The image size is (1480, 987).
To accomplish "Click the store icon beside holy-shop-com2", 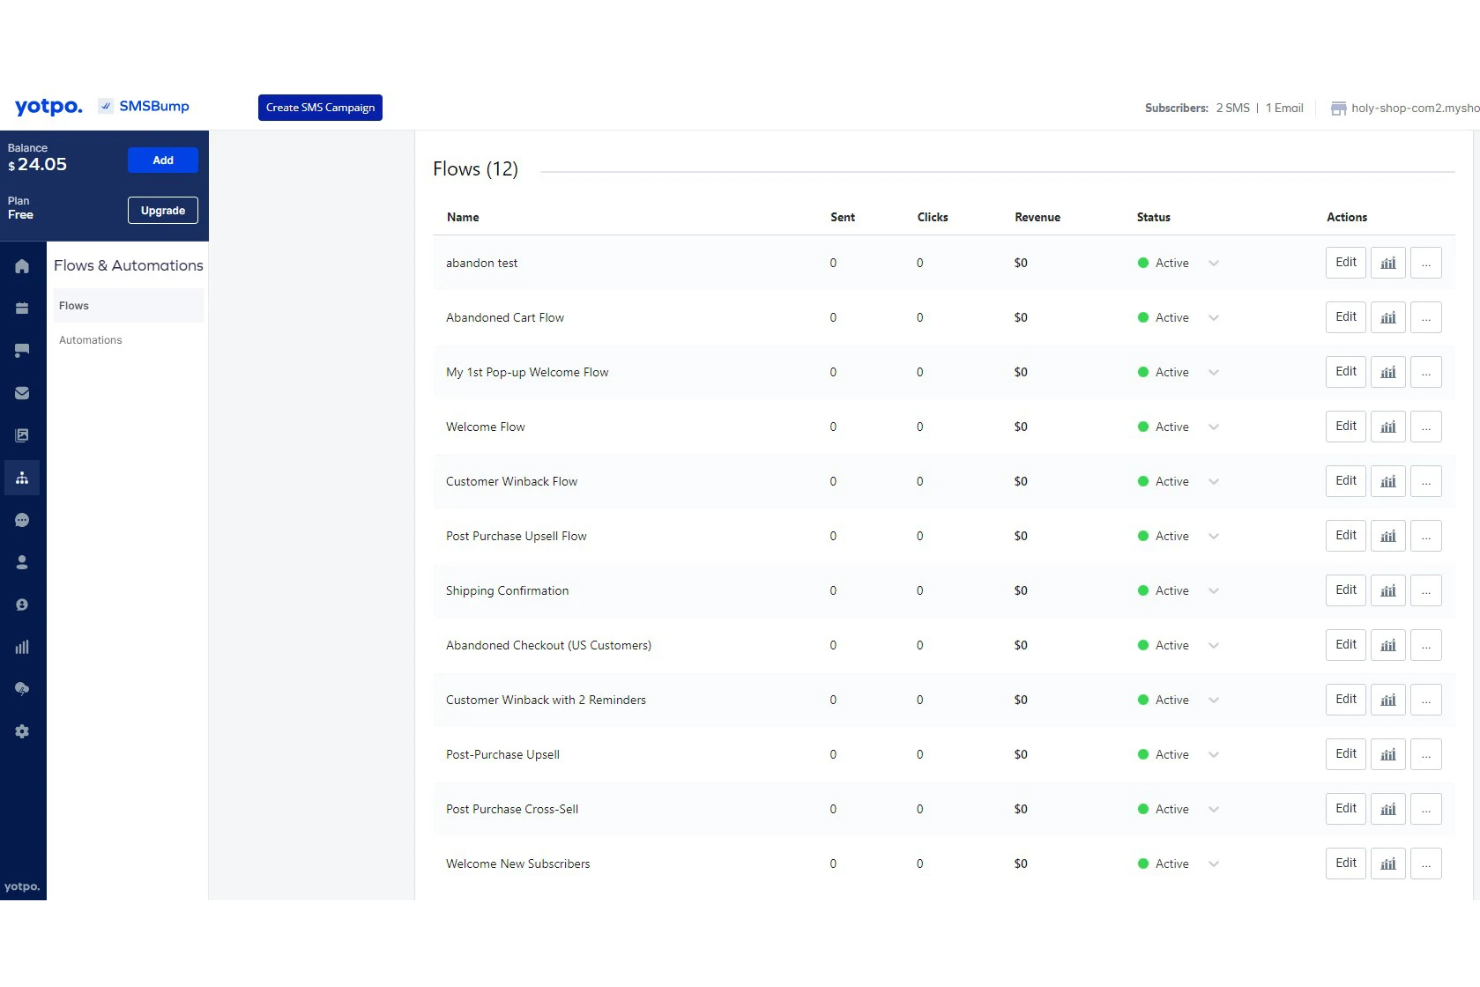I will [1338, 108].
